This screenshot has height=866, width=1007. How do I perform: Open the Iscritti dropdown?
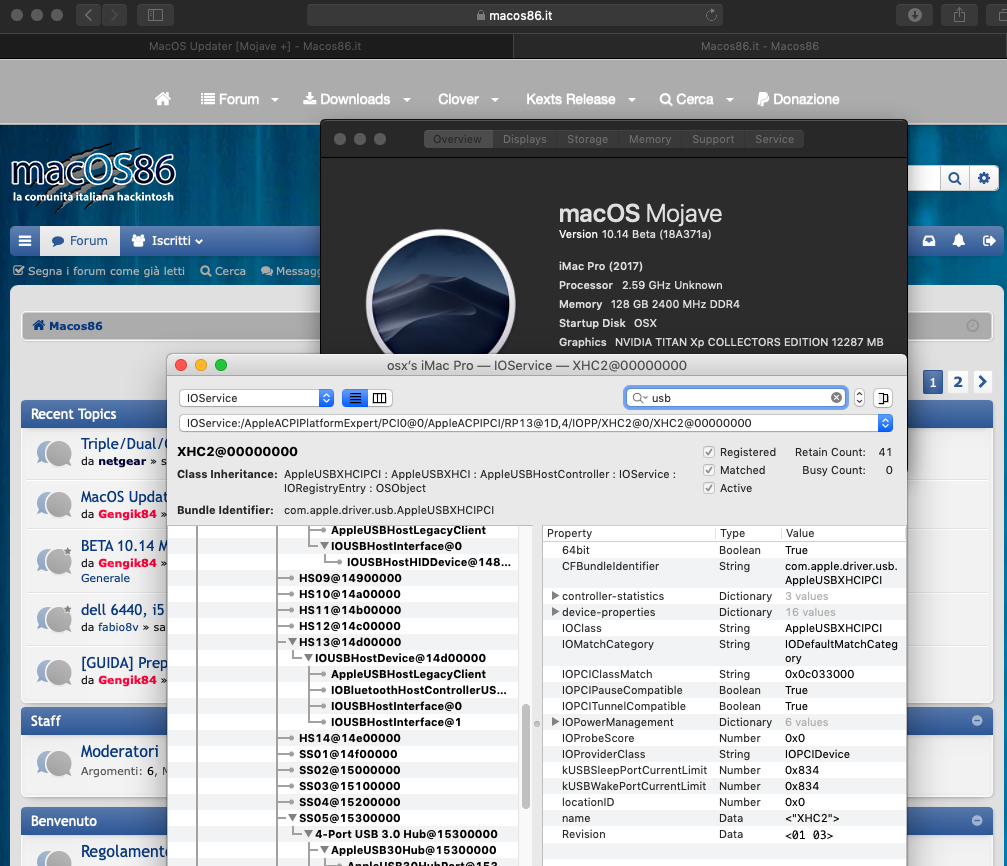(x=167, y=241)
